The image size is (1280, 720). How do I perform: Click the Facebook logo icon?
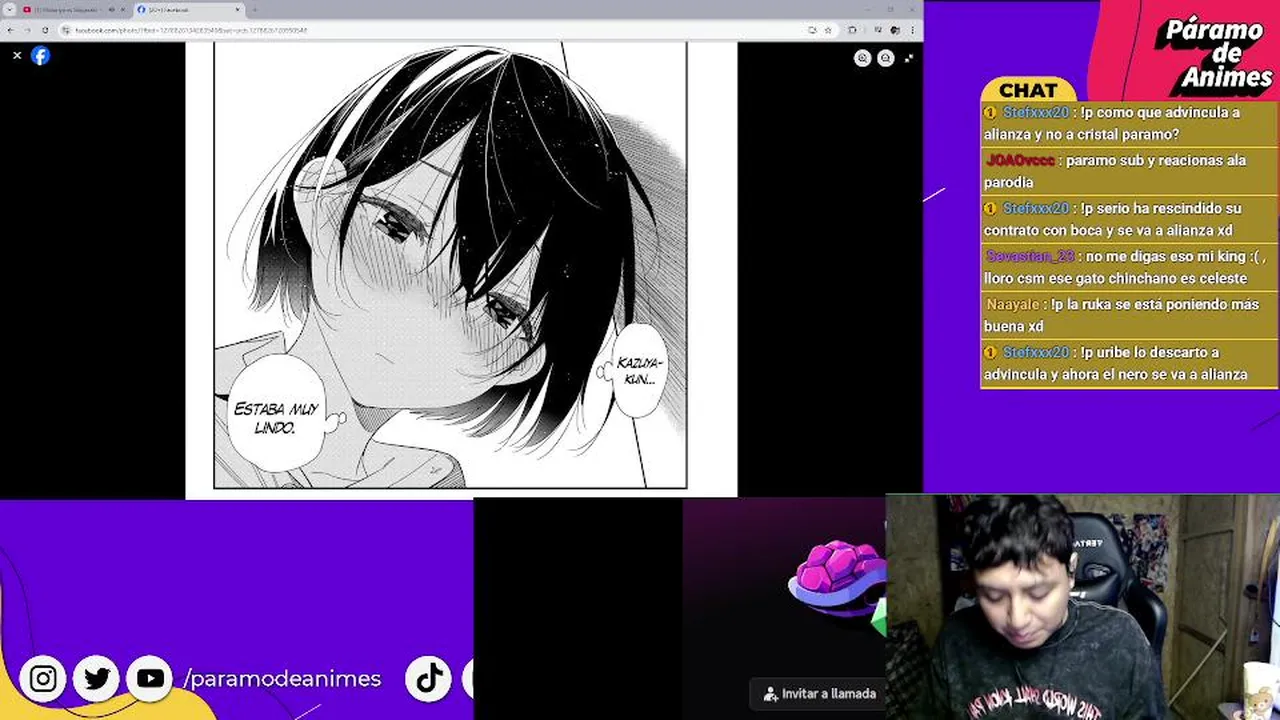(x=40, y=56)
